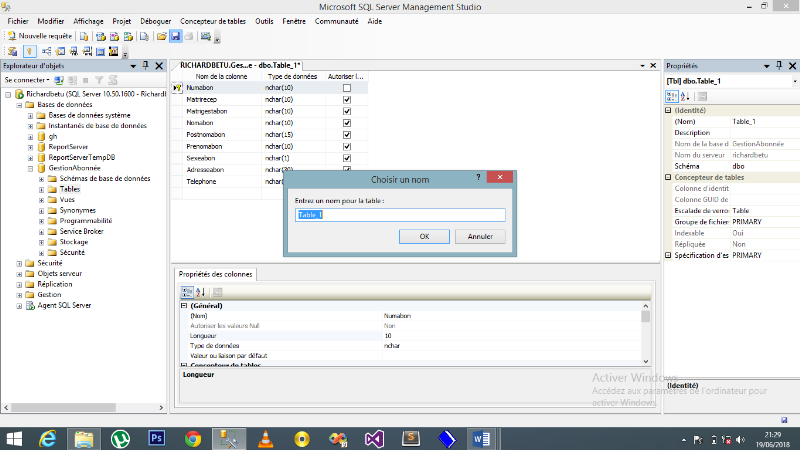Uncheck Allow Nulls for Postnomabon column

point(347,135)
